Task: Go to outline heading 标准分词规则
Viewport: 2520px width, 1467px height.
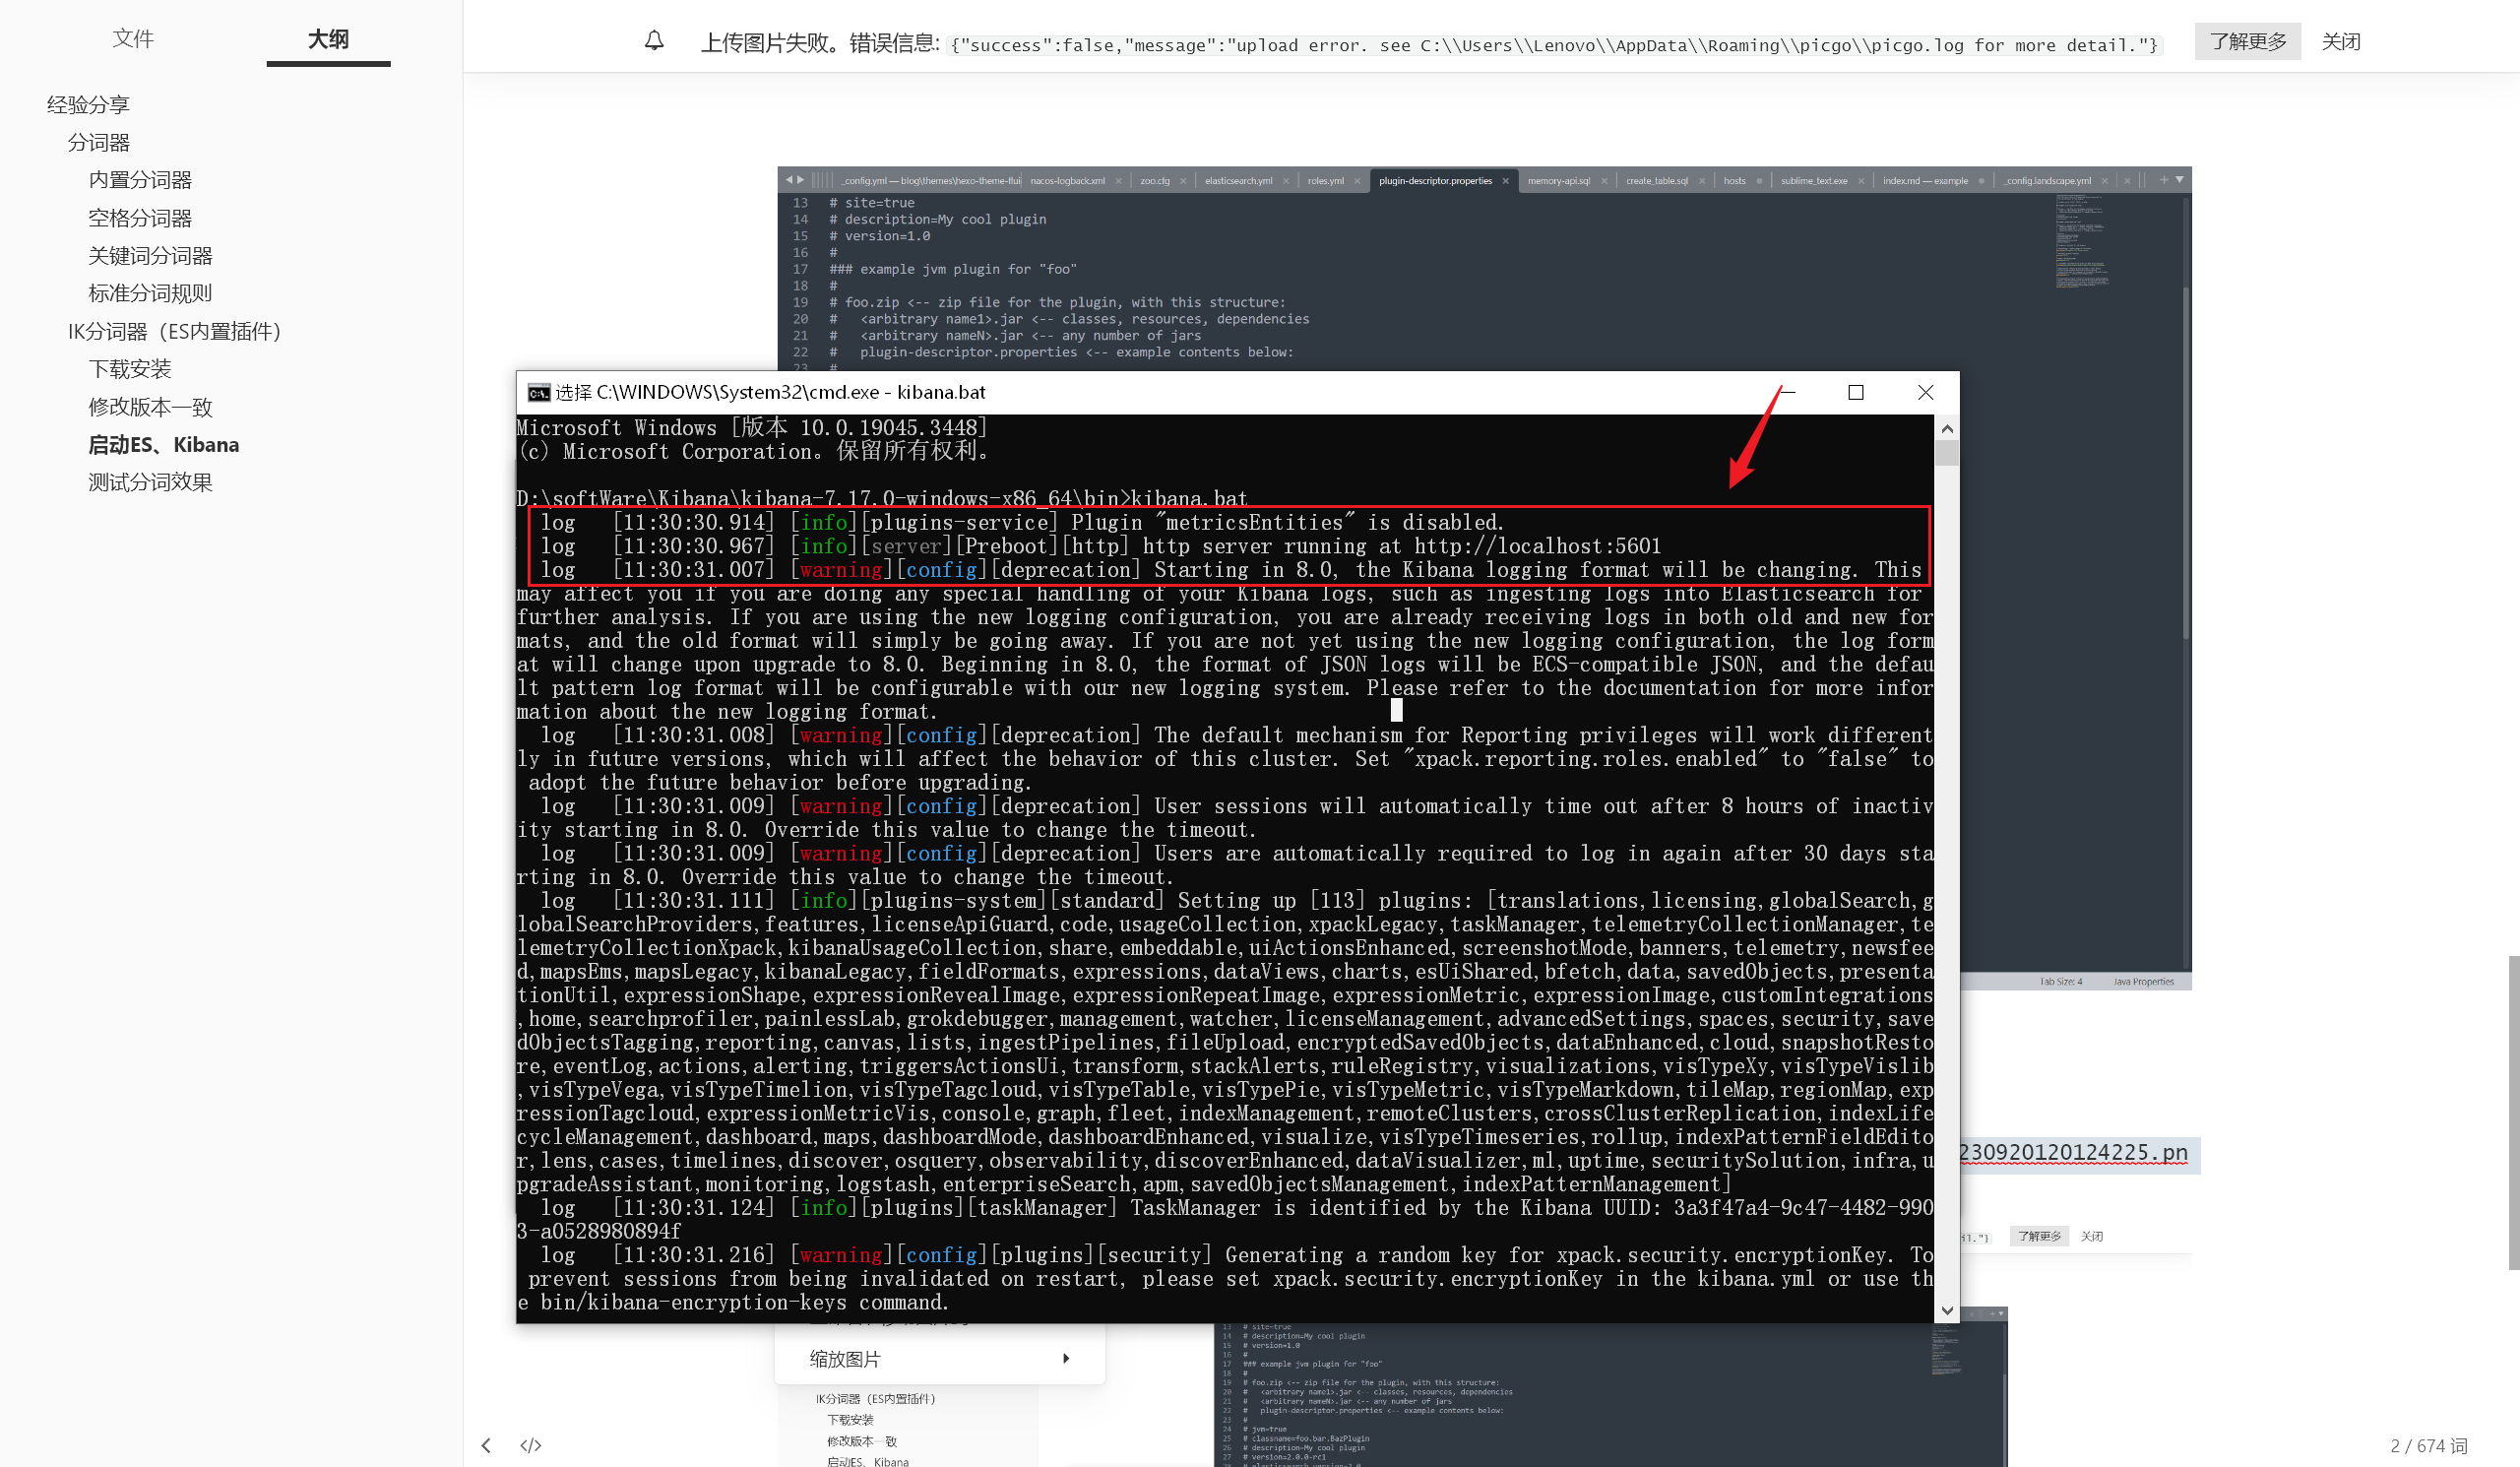Action: pyautogui.click(x=150, y=293)
